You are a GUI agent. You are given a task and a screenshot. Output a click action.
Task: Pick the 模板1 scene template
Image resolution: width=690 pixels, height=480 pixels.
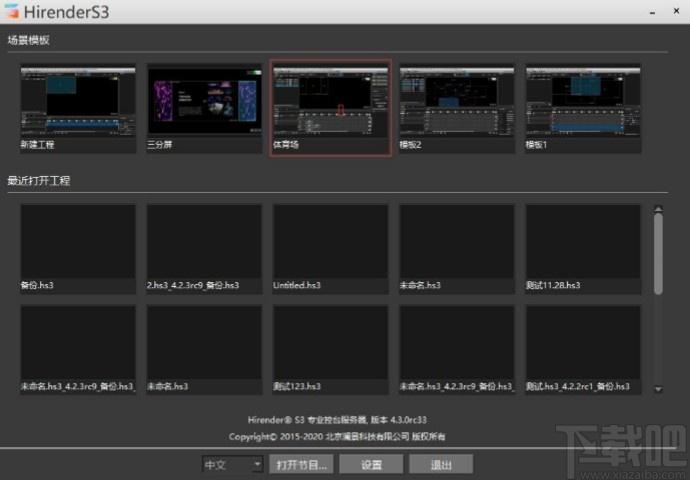point(583,108)
